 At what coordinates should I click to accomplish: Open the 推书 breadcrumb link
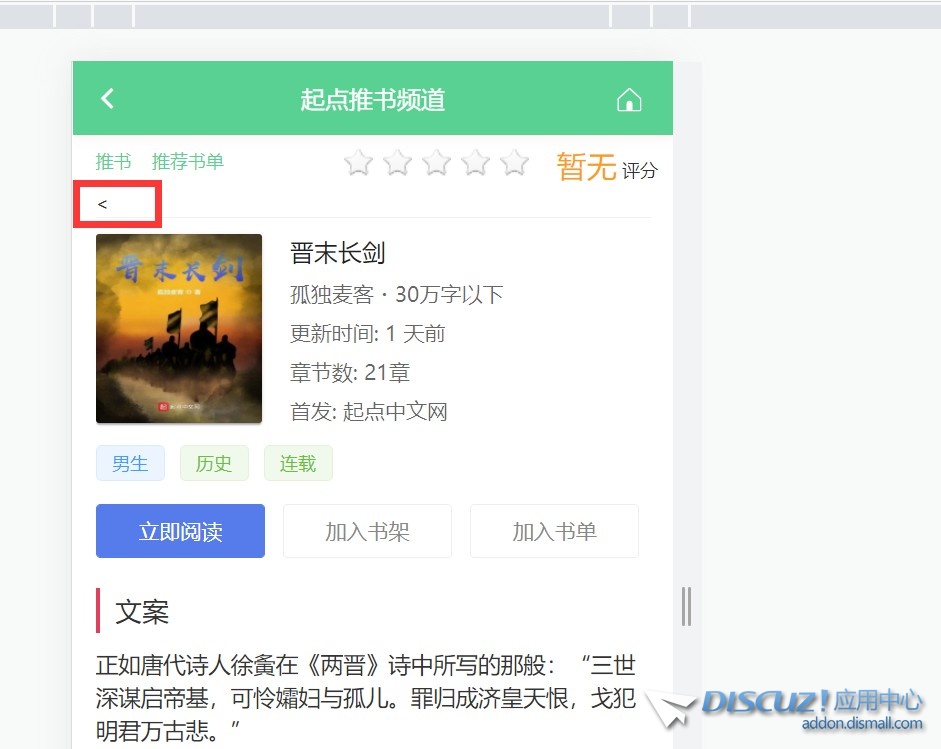point(113,161)
